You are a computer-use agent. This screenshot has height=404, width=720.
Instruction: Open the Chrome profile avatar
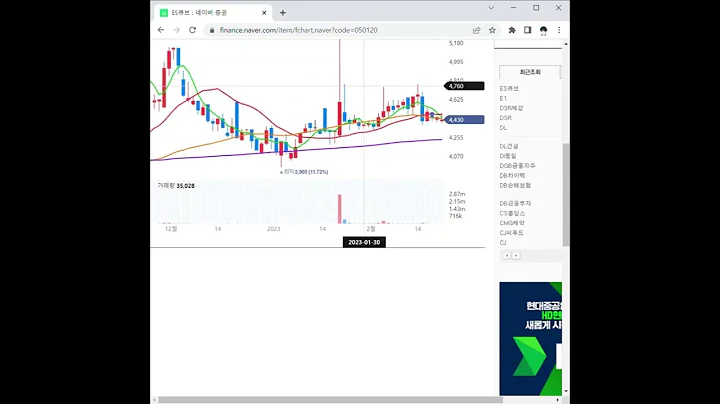(543, 30)
